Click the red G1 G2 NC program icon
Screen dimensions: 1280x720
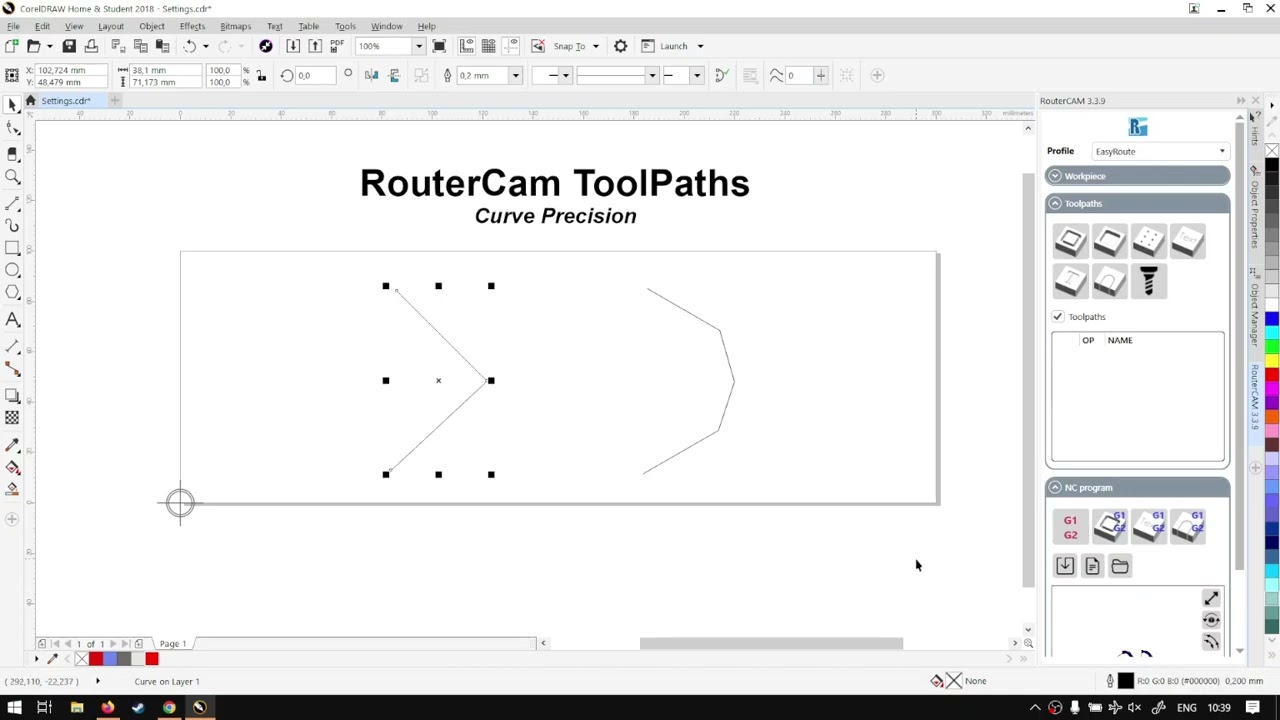pyautogui.click(x=1070, y=527)
